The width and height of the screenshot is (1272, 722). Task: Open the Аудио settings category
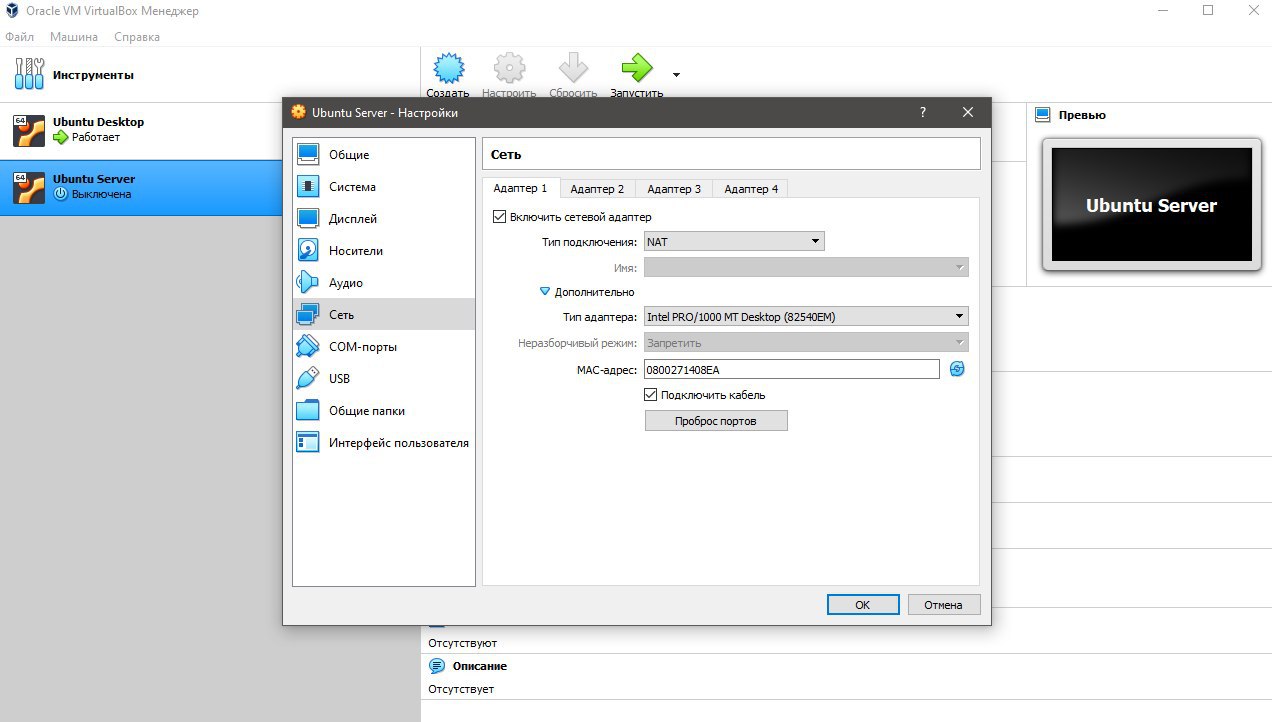tap(383, 283)
